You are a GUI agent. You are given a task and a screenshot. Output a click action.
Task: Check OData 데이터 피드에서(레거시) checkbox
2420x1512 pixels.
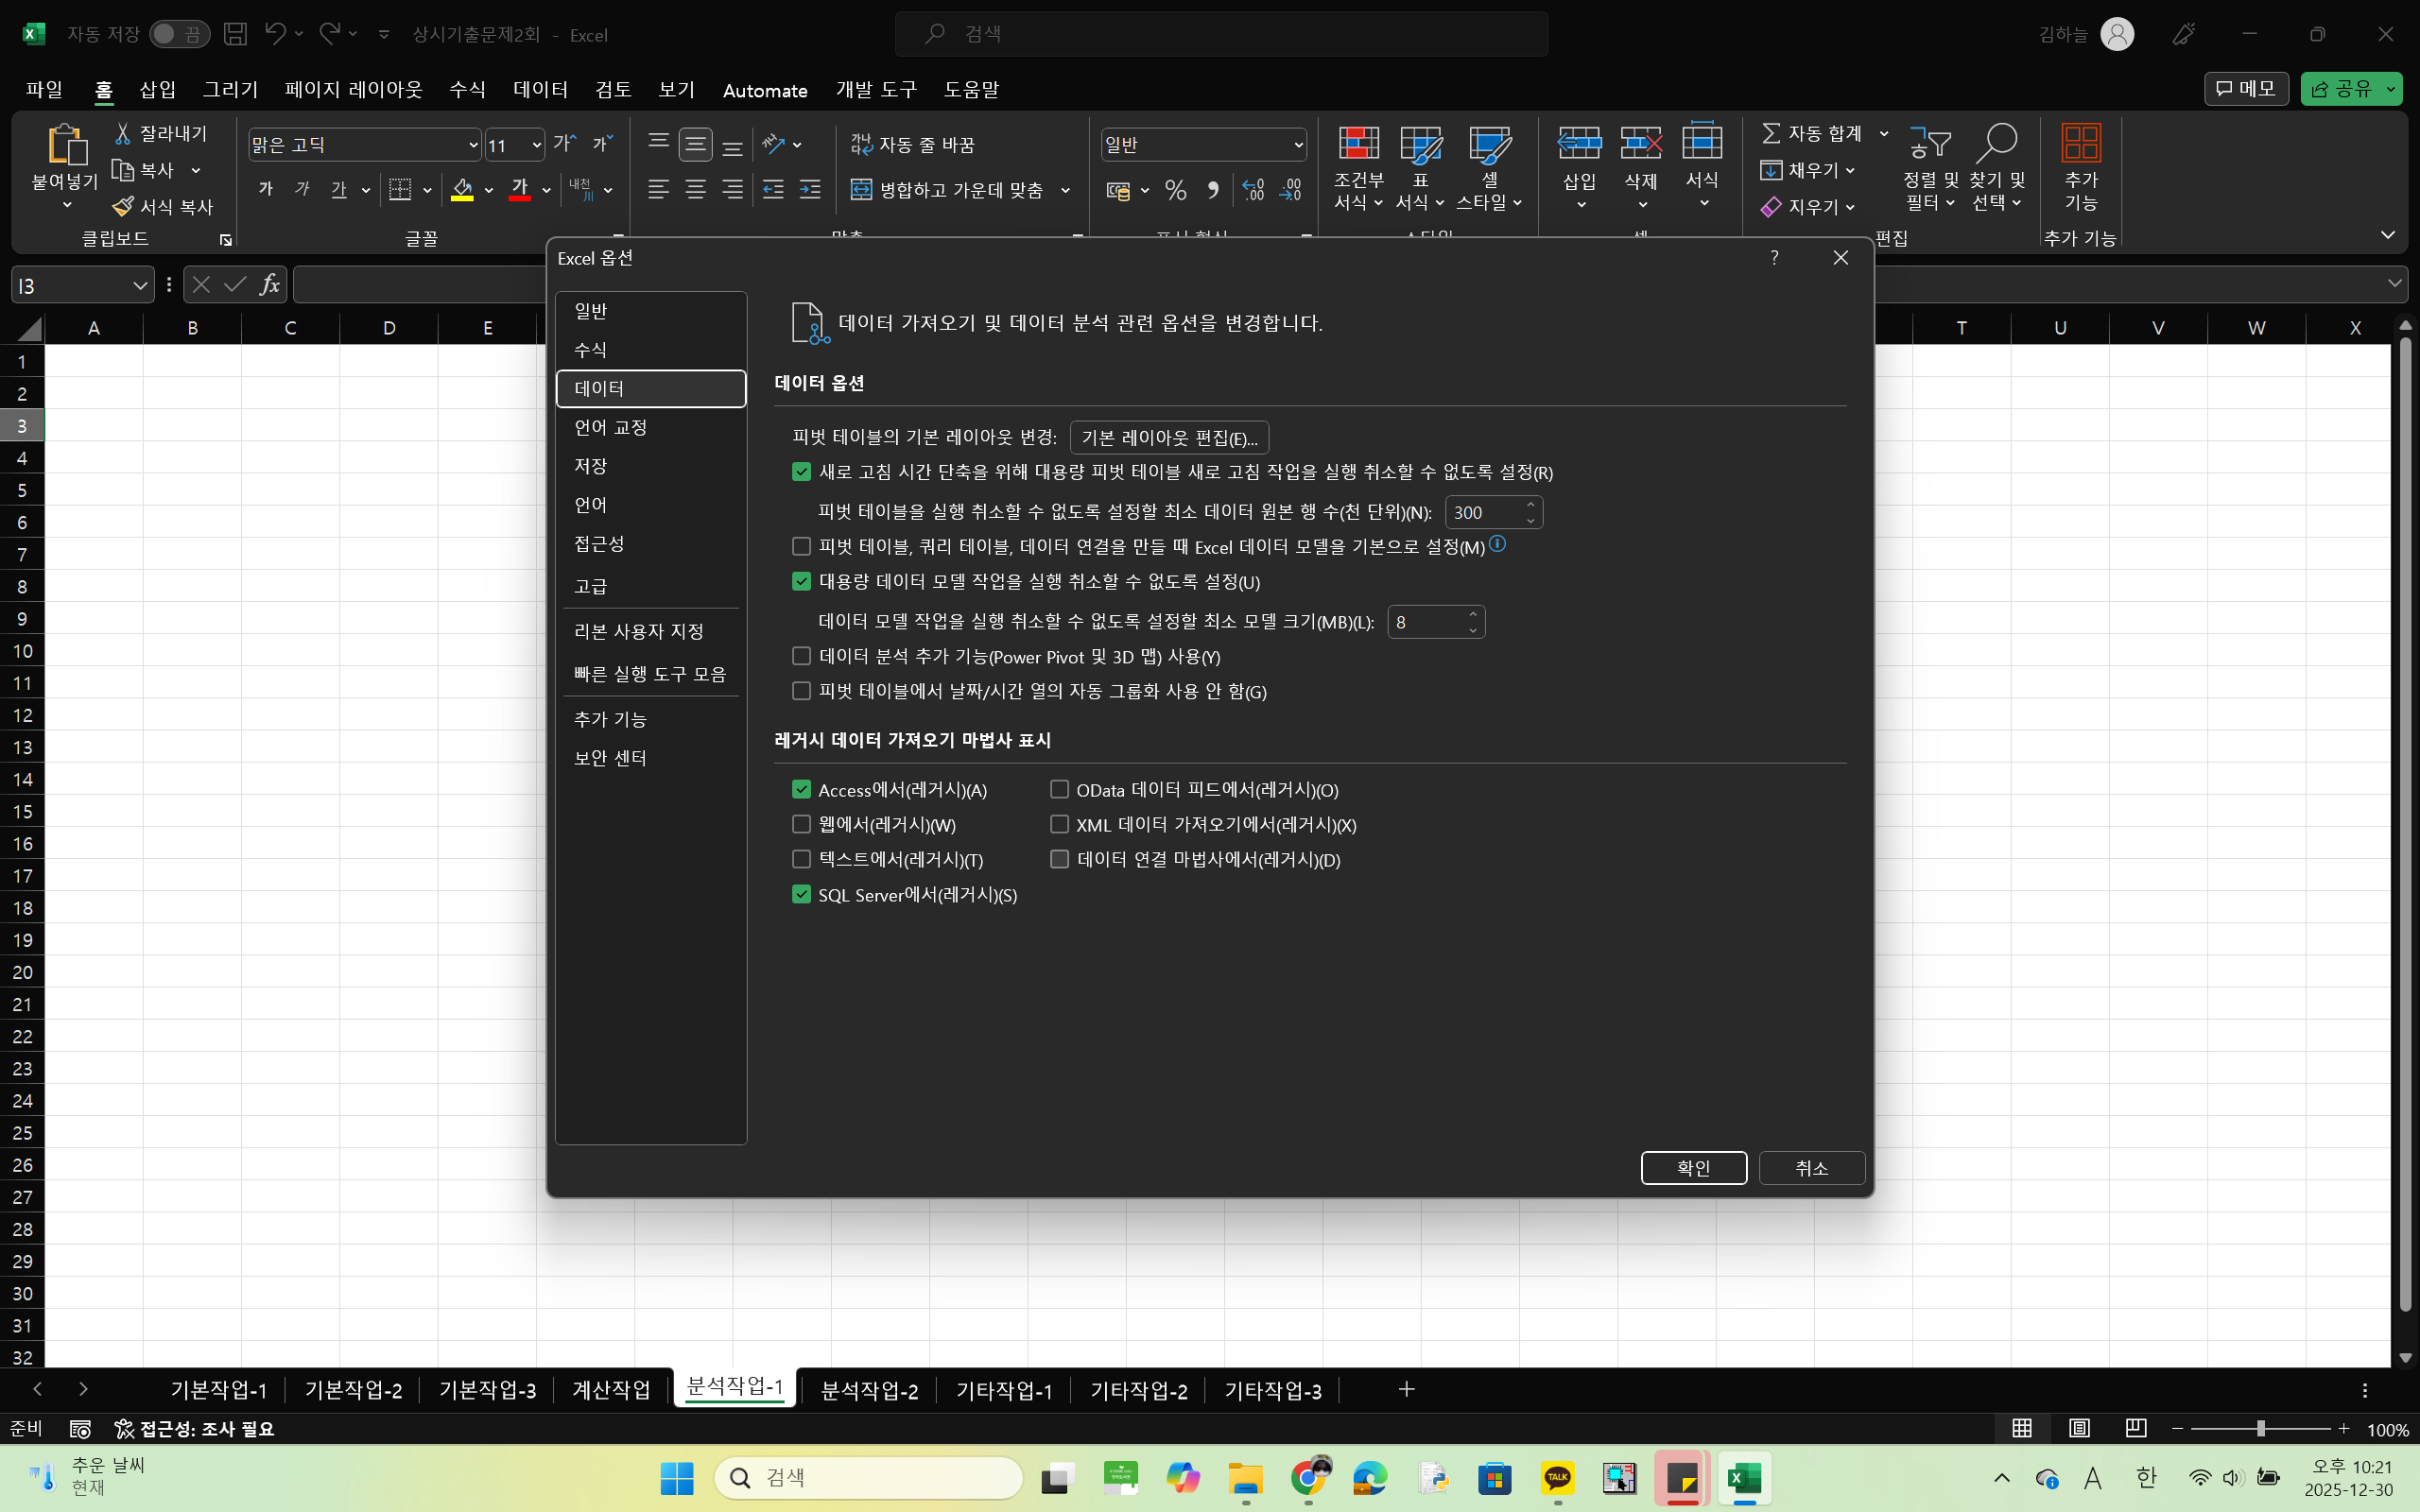coord(1059,789)
